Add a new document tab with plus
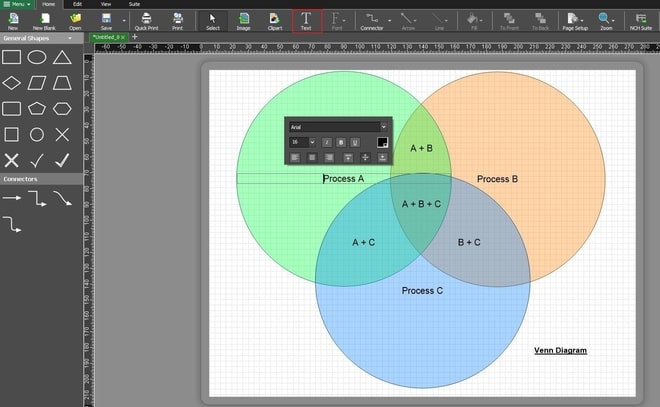 [135, 37]
